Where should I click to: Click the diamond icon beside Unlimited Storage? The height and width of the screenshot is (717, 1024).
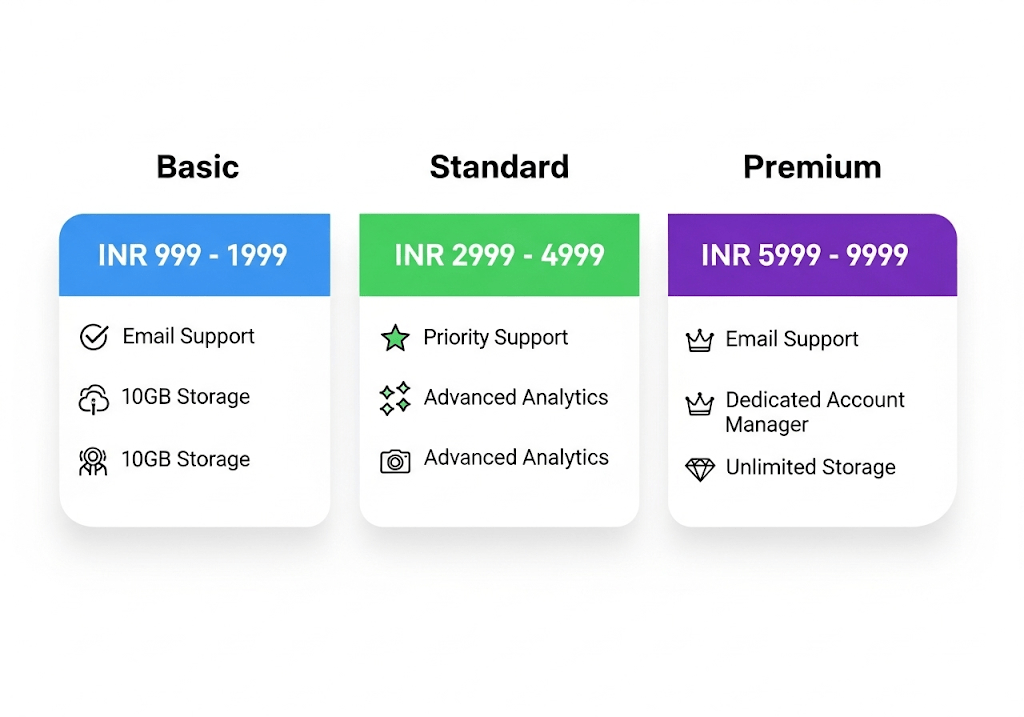pyautogui.click(x=700, y=468)
